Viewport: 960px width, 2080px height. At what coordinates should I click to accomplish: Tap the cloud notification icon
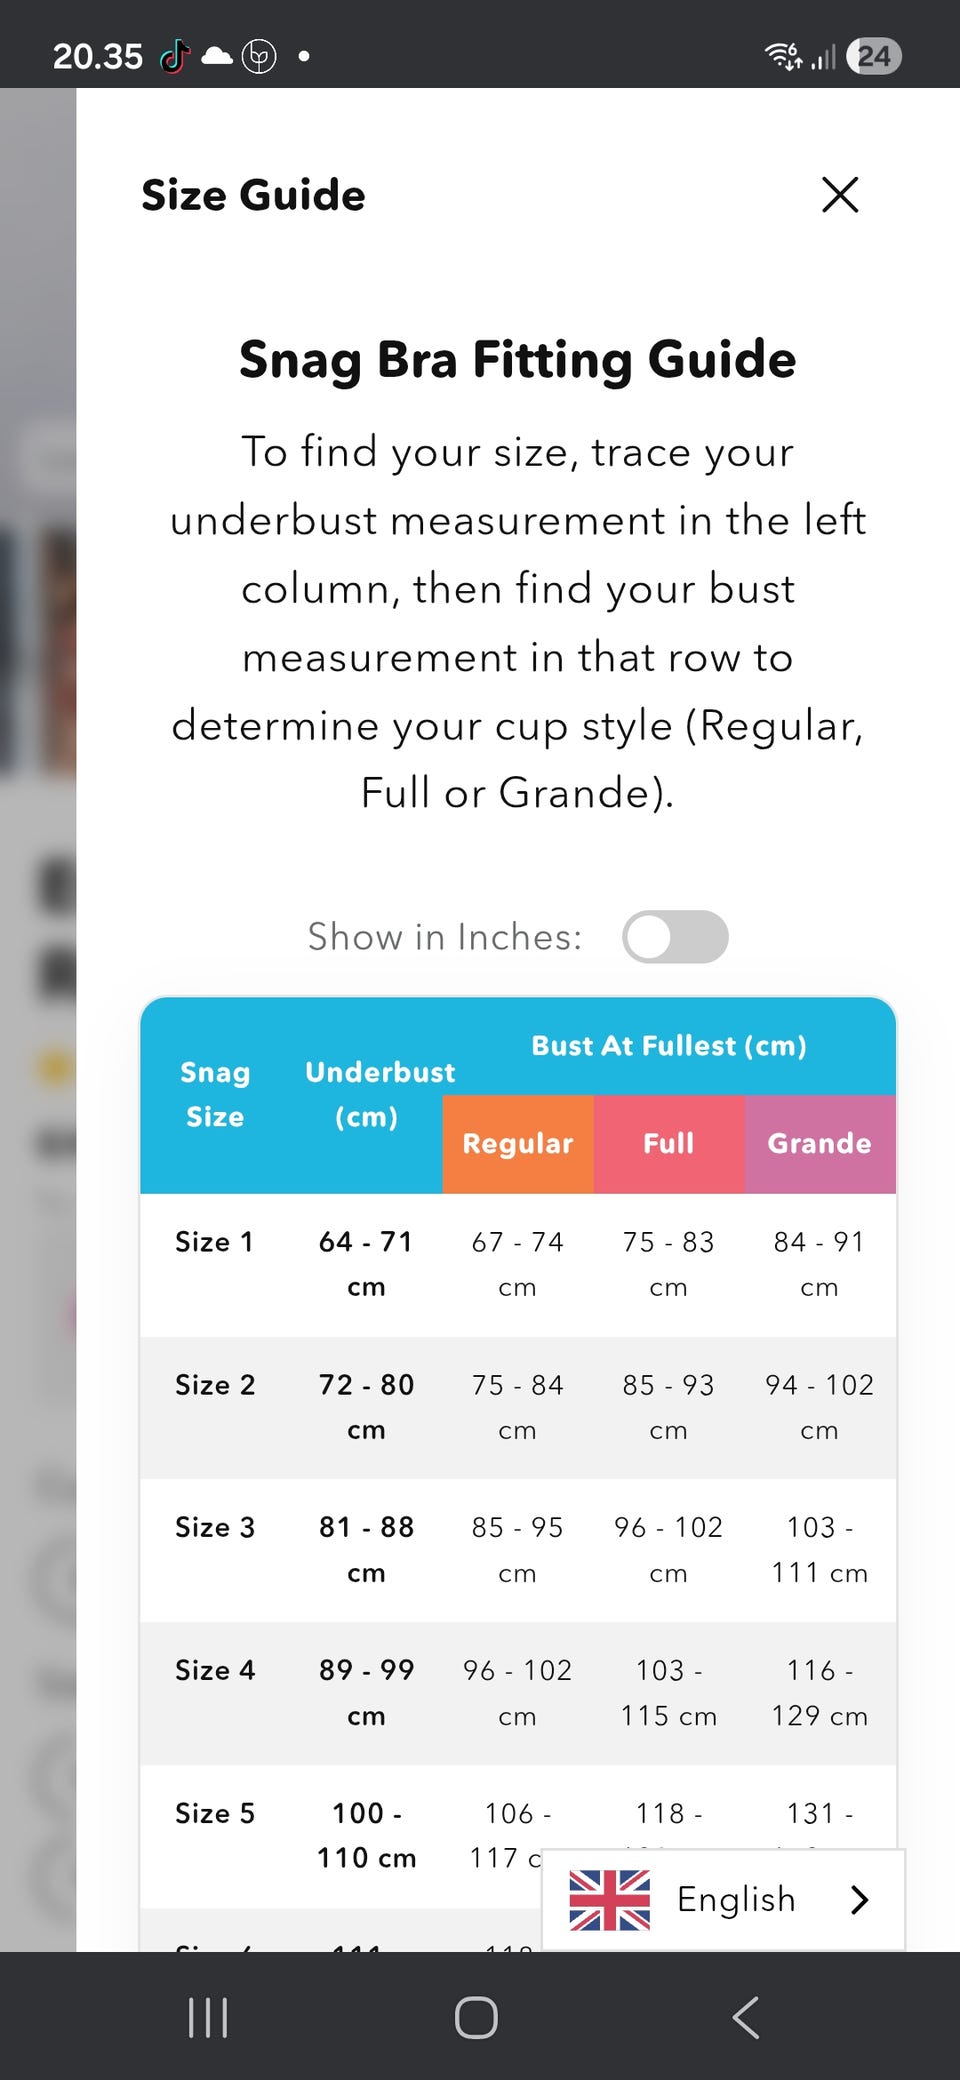(217, 56)
